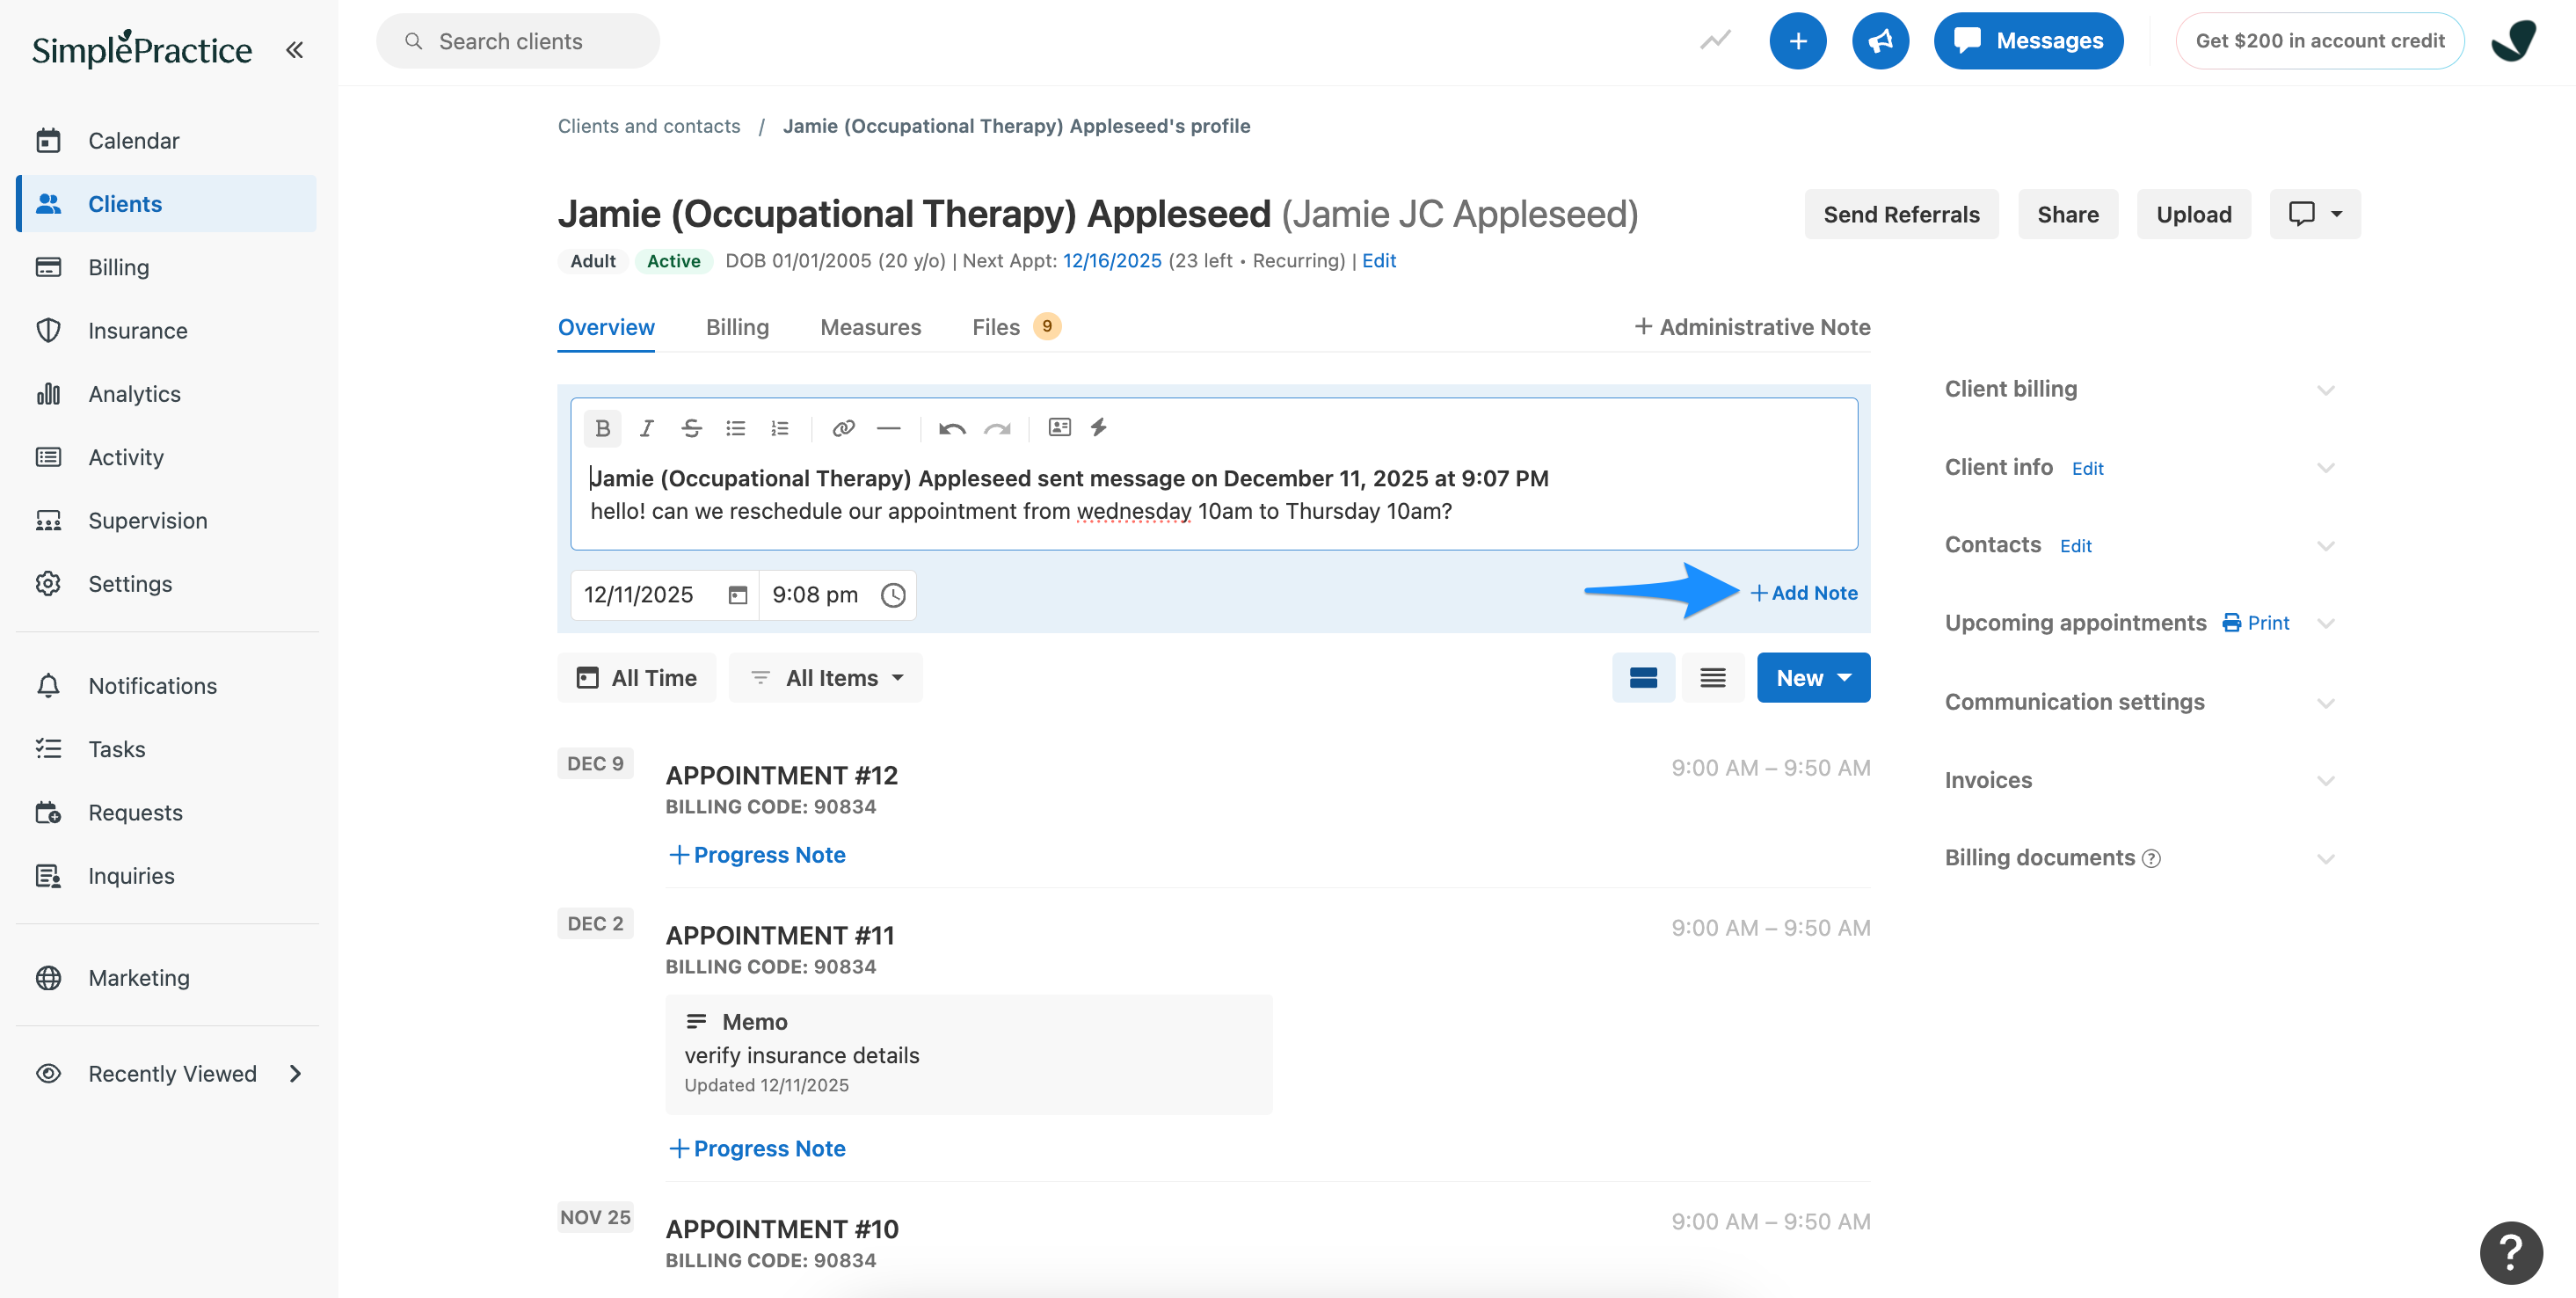The image size is (2576, 1298).
Task: Click the blue plus create button
Action: tap(1797, 41)
